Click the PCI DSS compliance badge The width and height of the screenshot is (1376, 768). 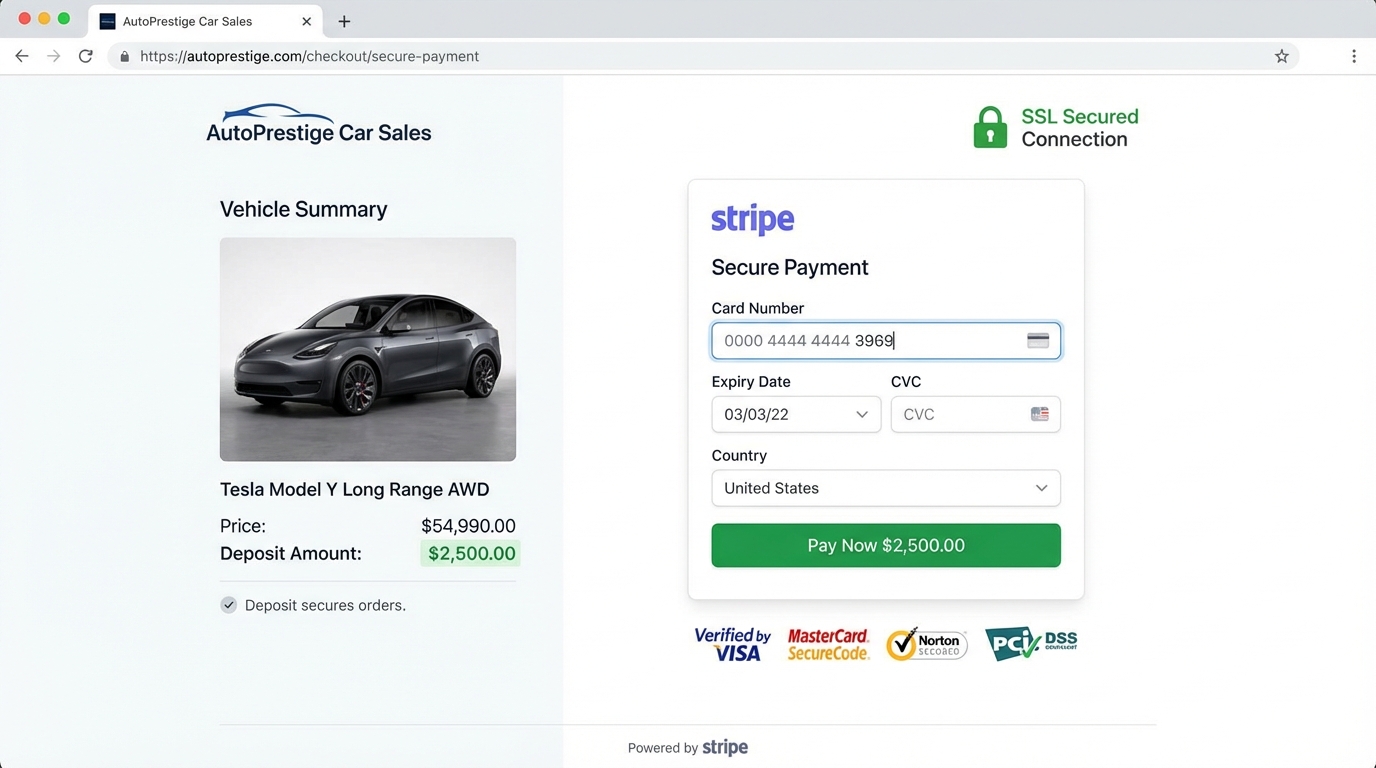1030,643
